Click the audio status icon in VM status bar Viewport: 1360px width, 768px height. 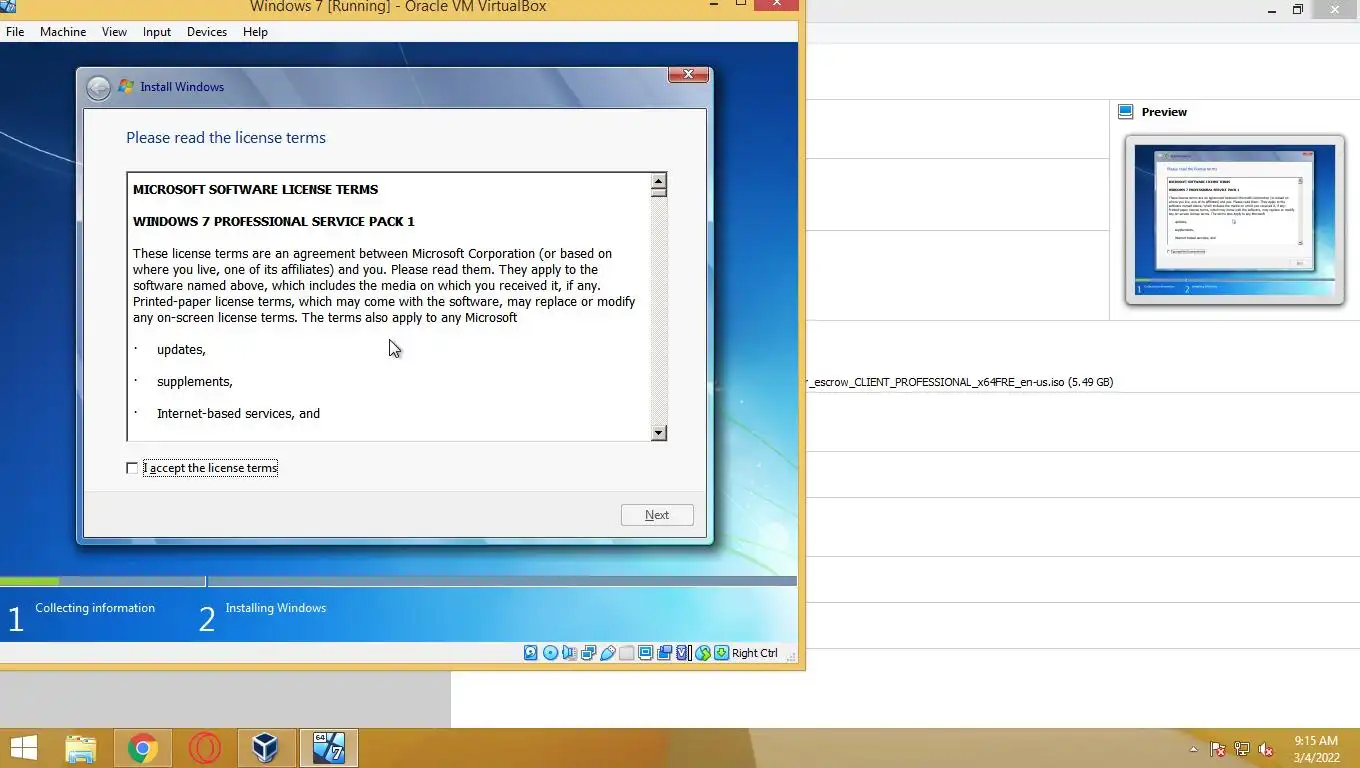569,653
